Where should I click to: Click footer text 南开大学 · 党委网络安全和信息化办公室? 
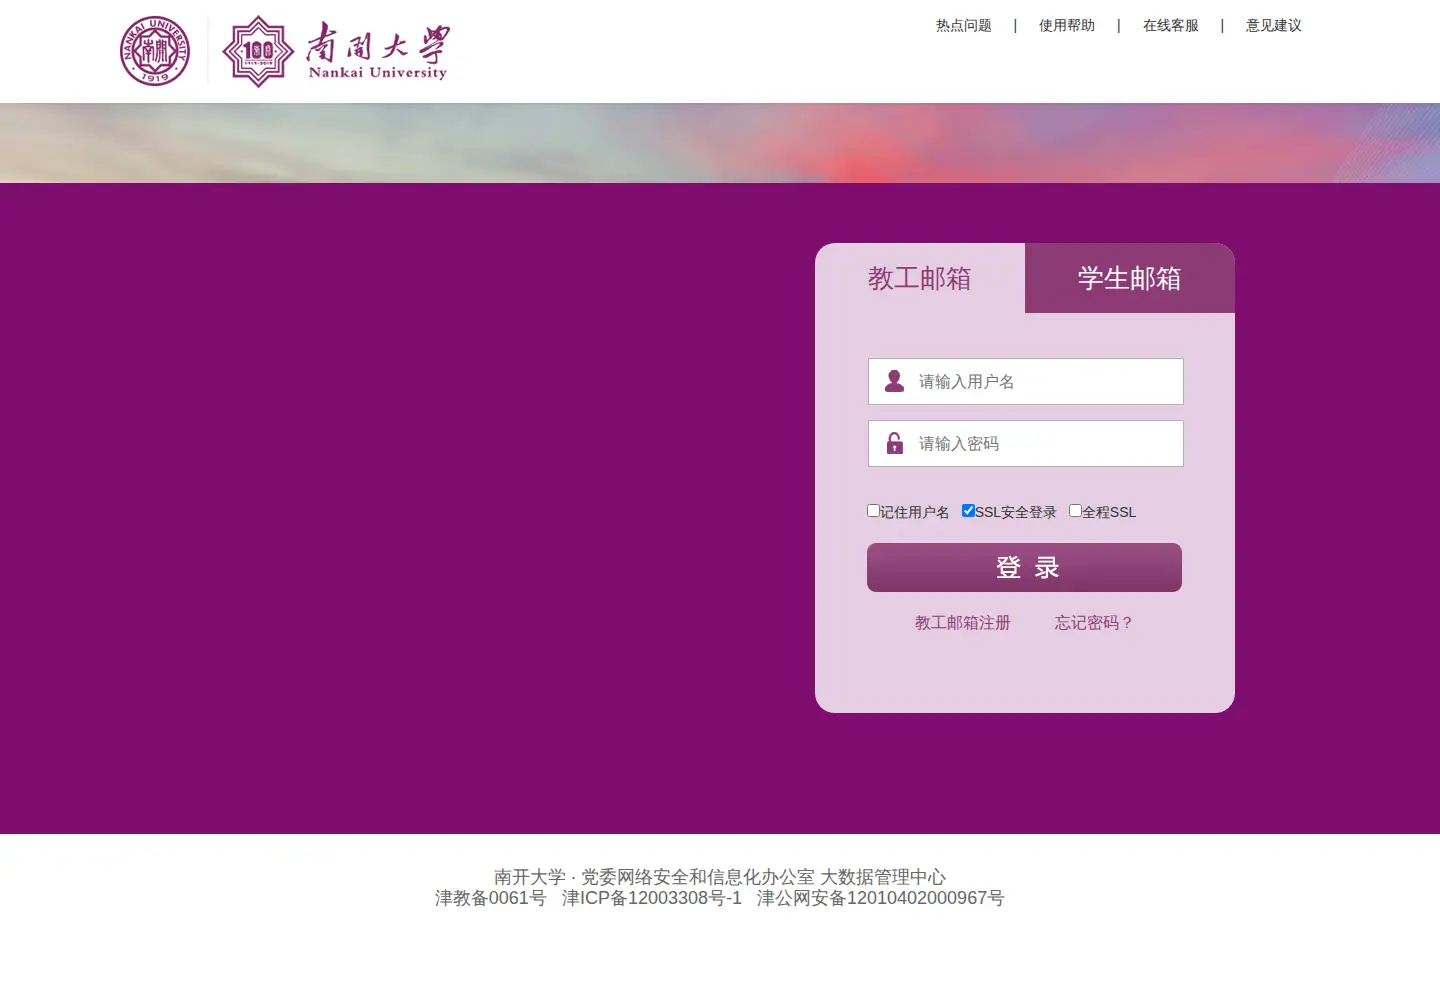tap(654, 877)
